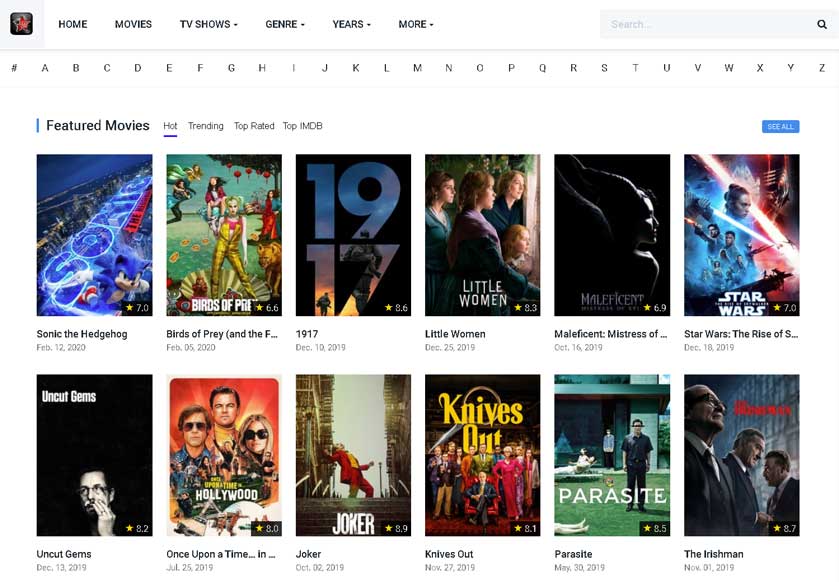Open the YEARS dropdown menu
This screenshot has height=582, width=839.
pyautogui.click(x=352, y=24)
